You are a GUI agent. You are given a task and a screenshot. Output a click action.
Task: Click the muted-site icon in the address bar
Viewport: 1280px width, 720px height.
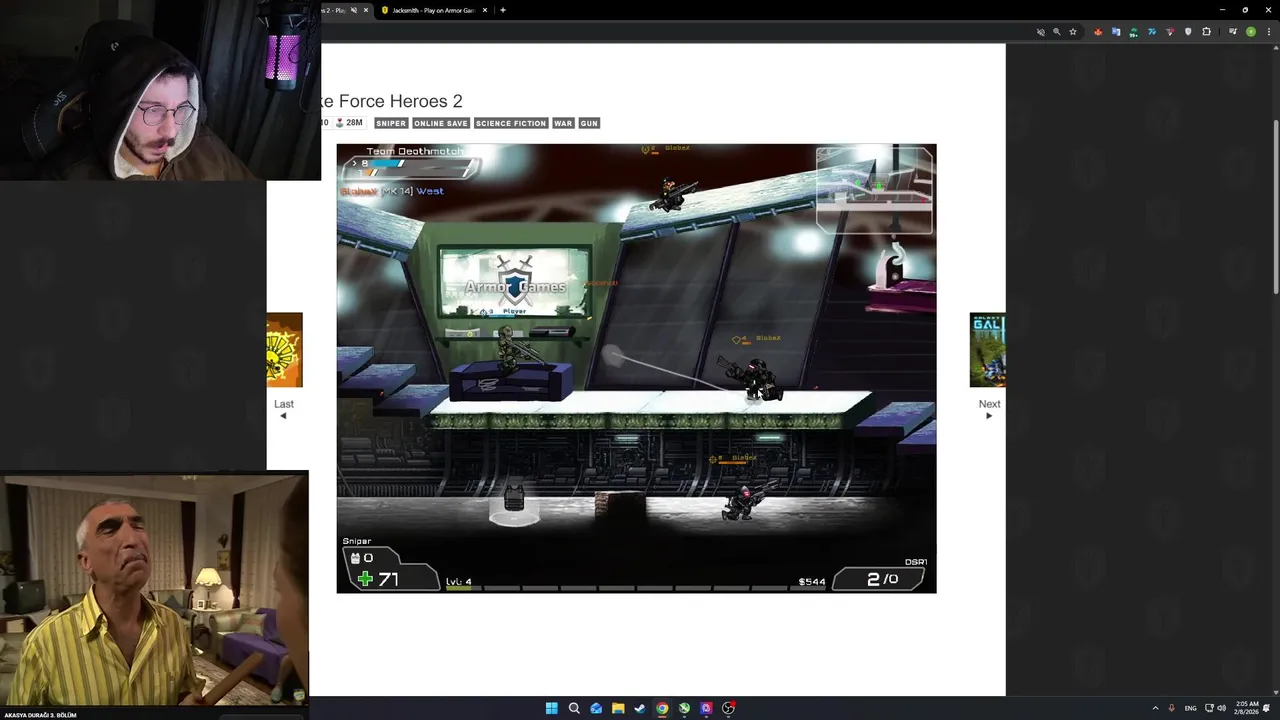click(x=1040, y=32)
